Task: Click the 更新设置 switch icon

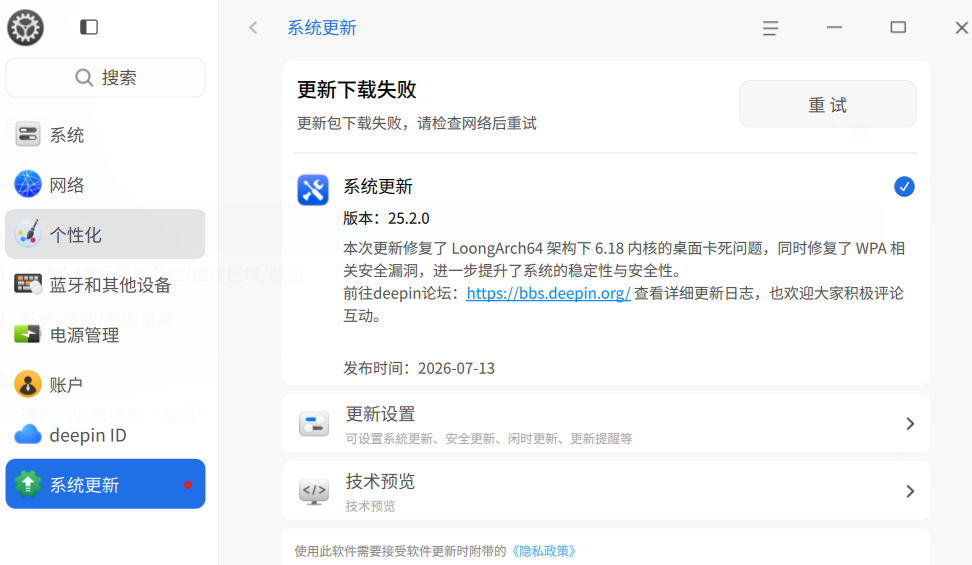Action: [314, 424]
